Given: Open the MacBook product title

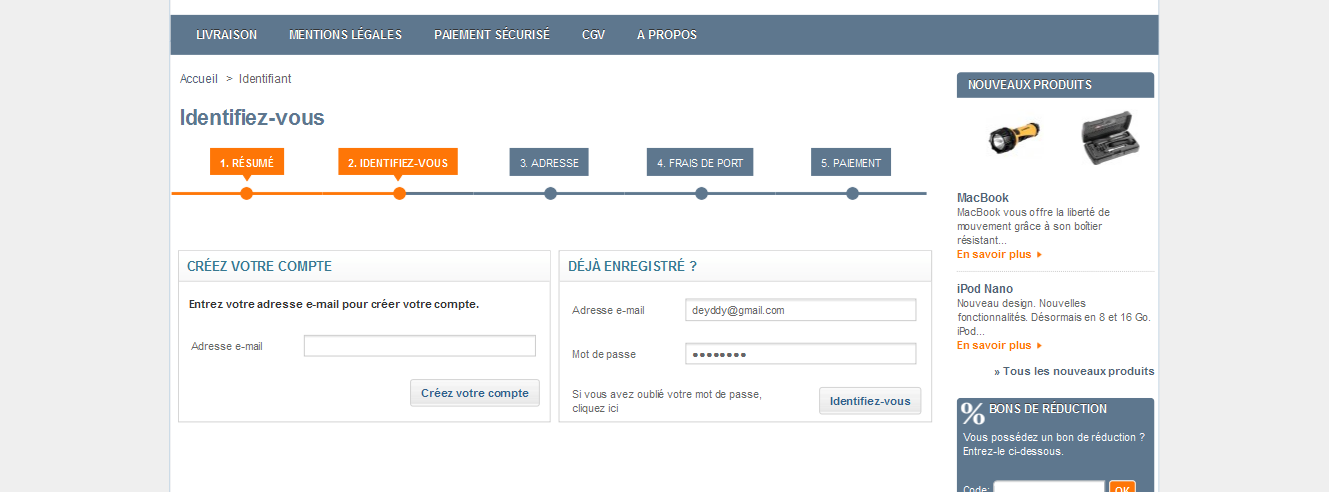Looking at the screenshot, I should pos(983,198).
